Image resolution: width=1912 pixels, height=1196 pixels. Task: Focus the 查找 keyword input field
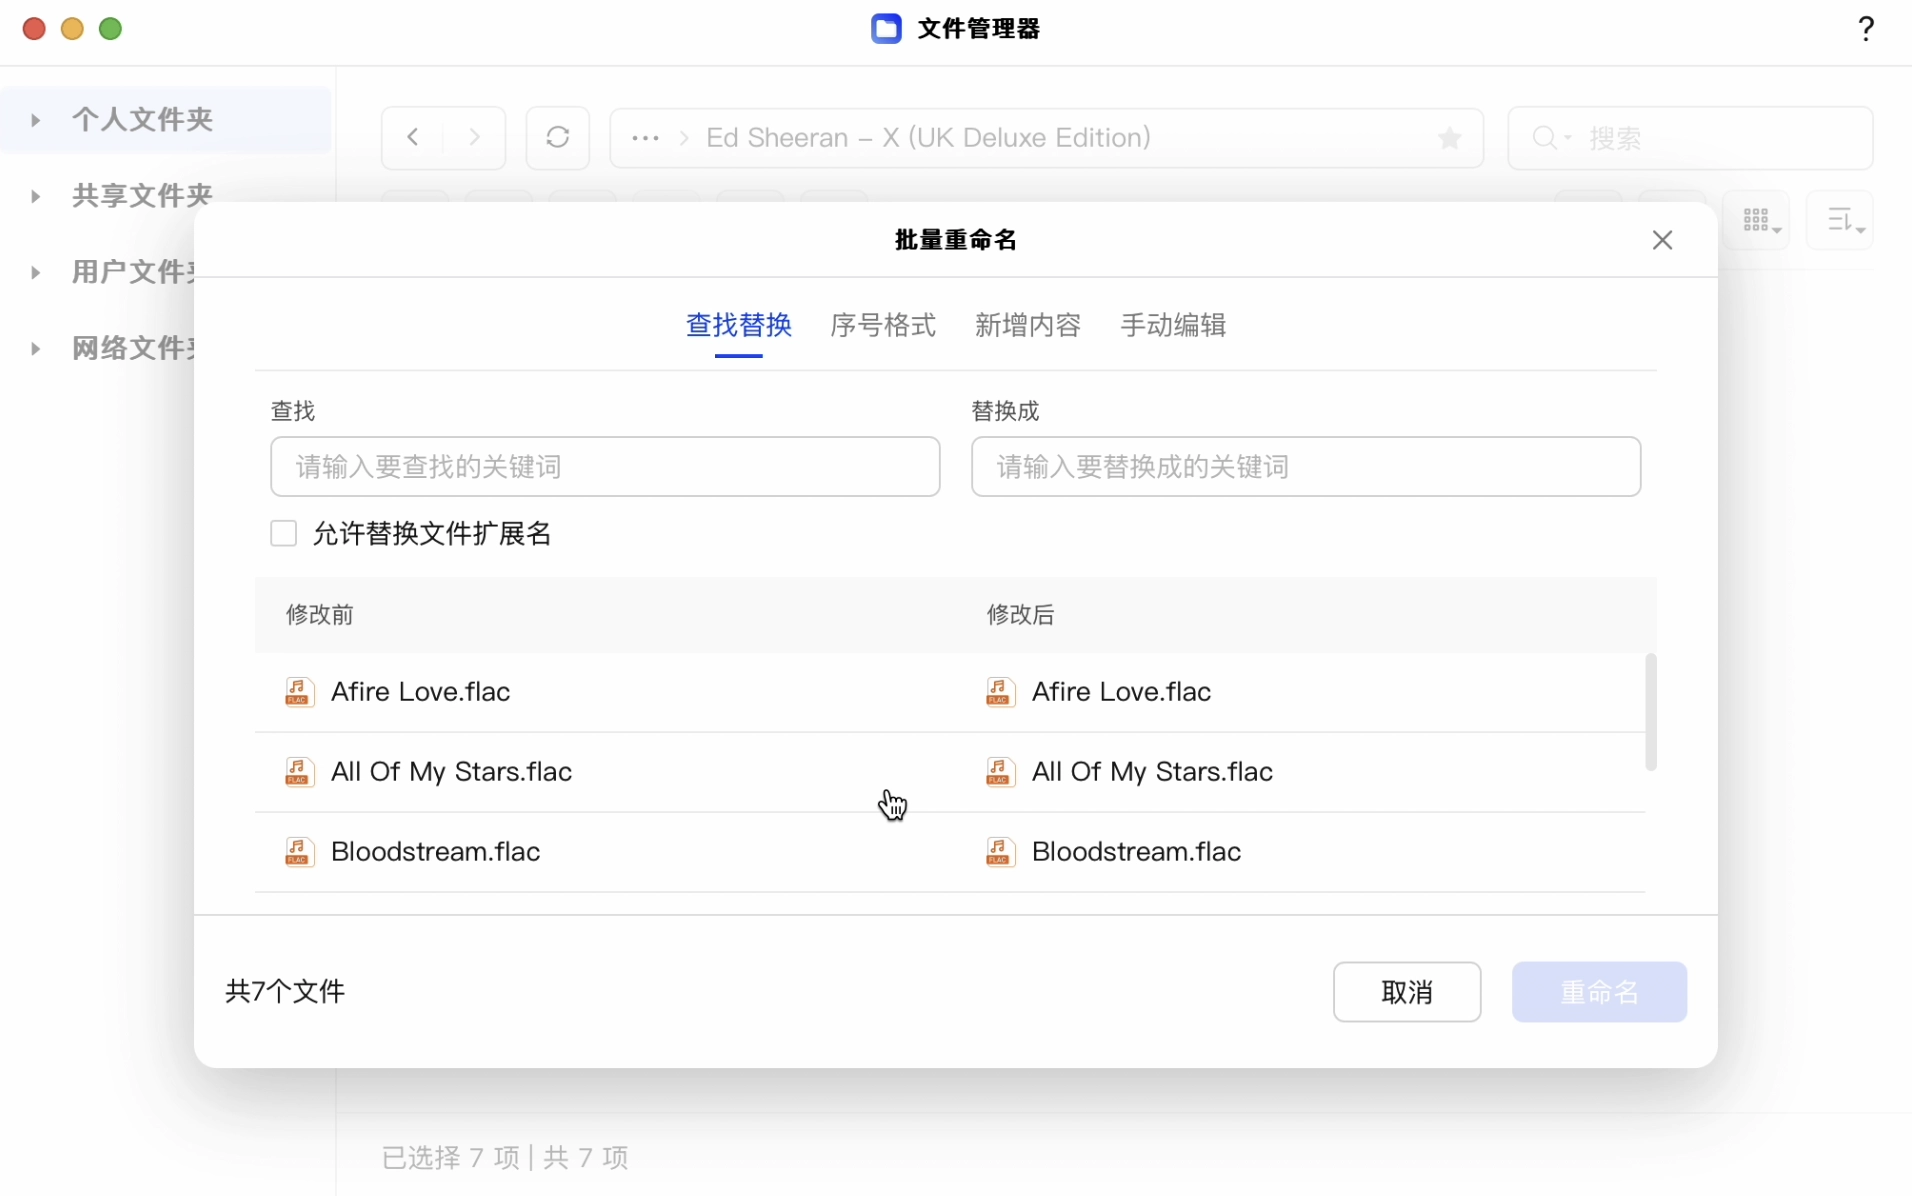605,467
